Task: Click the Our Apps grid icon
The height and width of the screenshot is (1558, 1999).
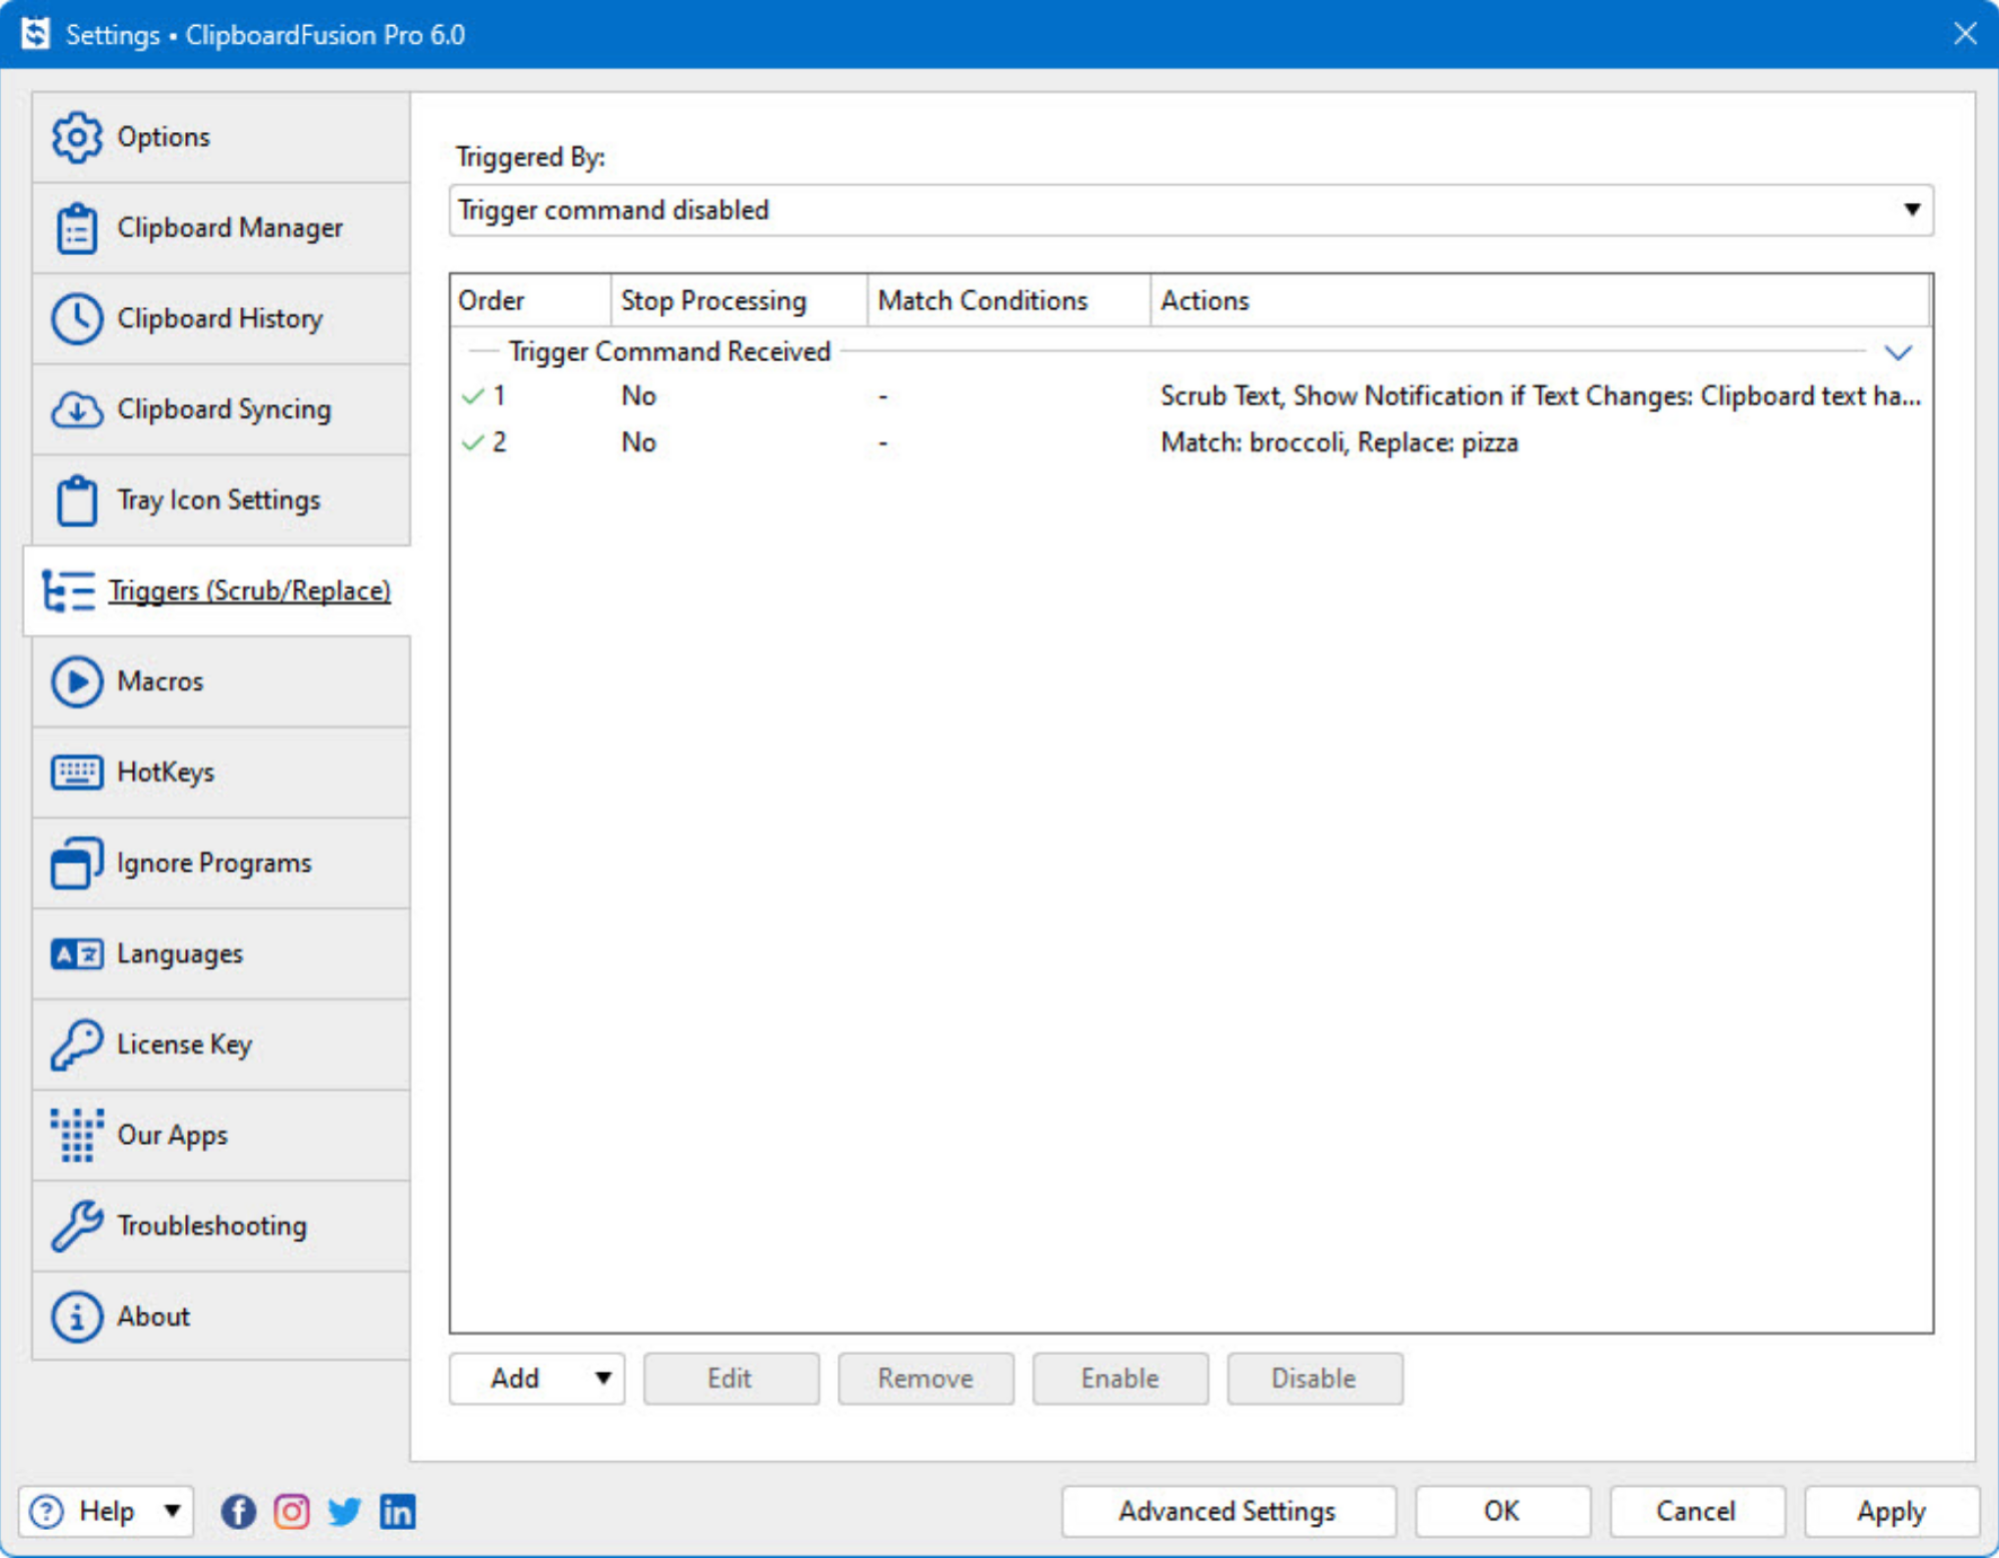Action: point(77,1135)
